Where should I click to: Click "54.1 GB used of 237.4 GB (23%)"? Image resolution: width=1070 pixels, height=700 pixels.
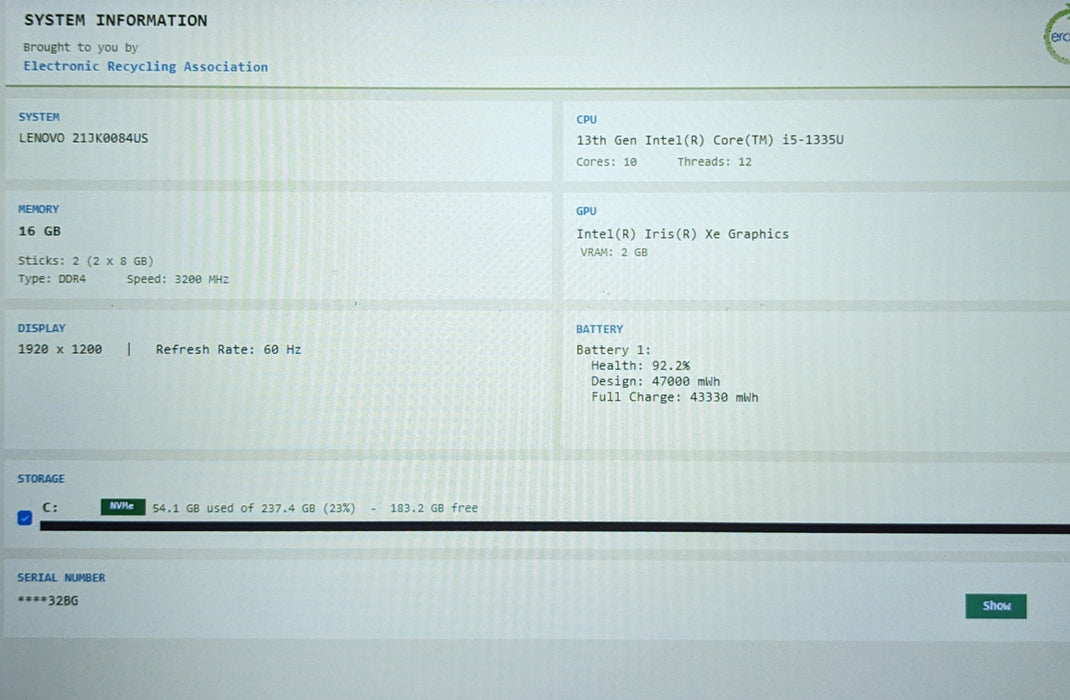click(x=254, y=508)
